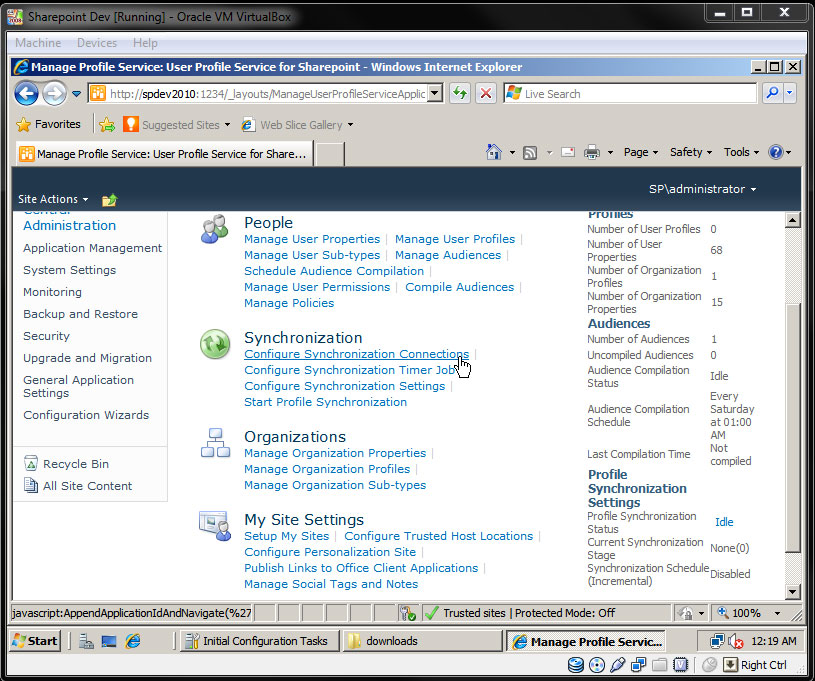Image resolution: width=815 pixels, height=681 pixels.
Task: Click the red Stop loading icon
Action: point(485,94)
